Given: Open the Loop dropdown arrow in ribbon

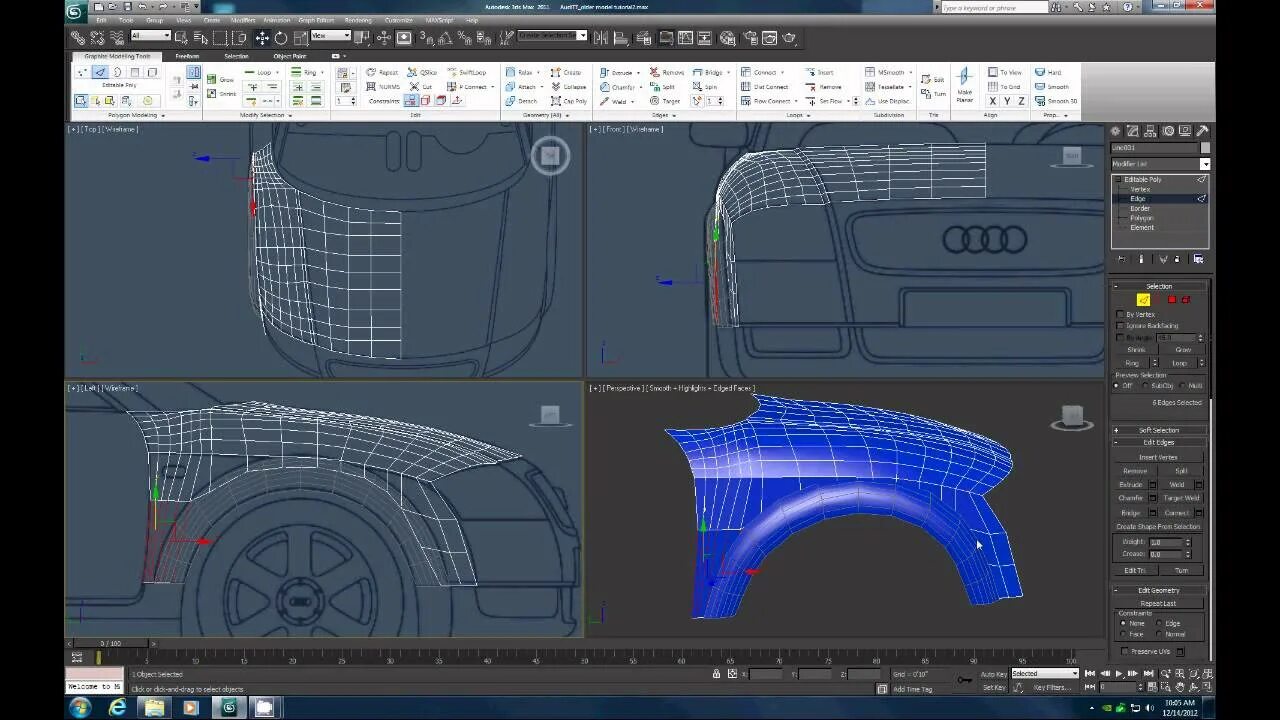Looking at the screenshot, I should point(277,73).
